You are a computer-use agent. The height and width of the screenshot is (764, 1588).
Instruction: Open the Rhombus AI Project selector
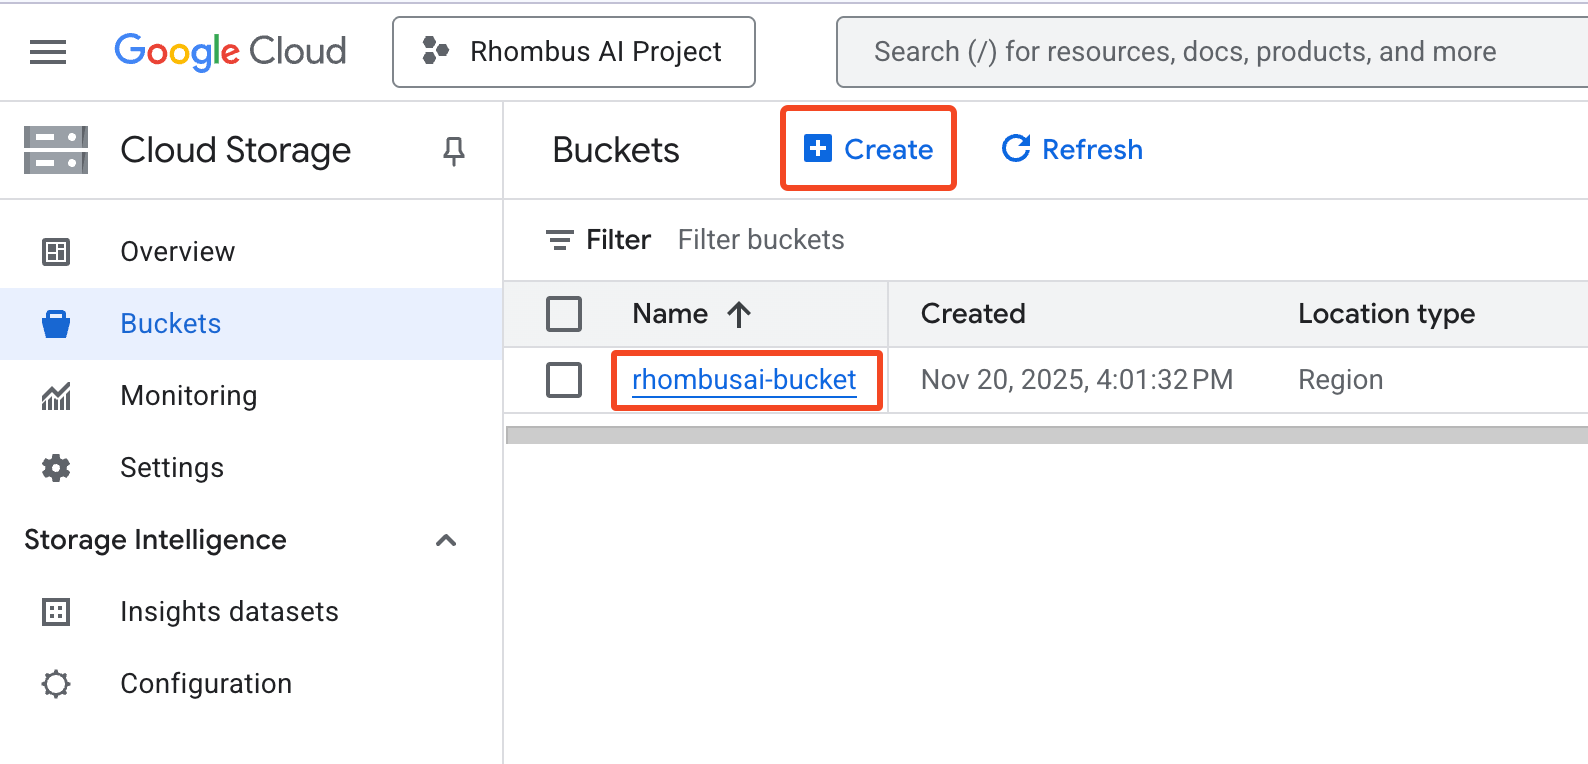click(x=574, y=52)
